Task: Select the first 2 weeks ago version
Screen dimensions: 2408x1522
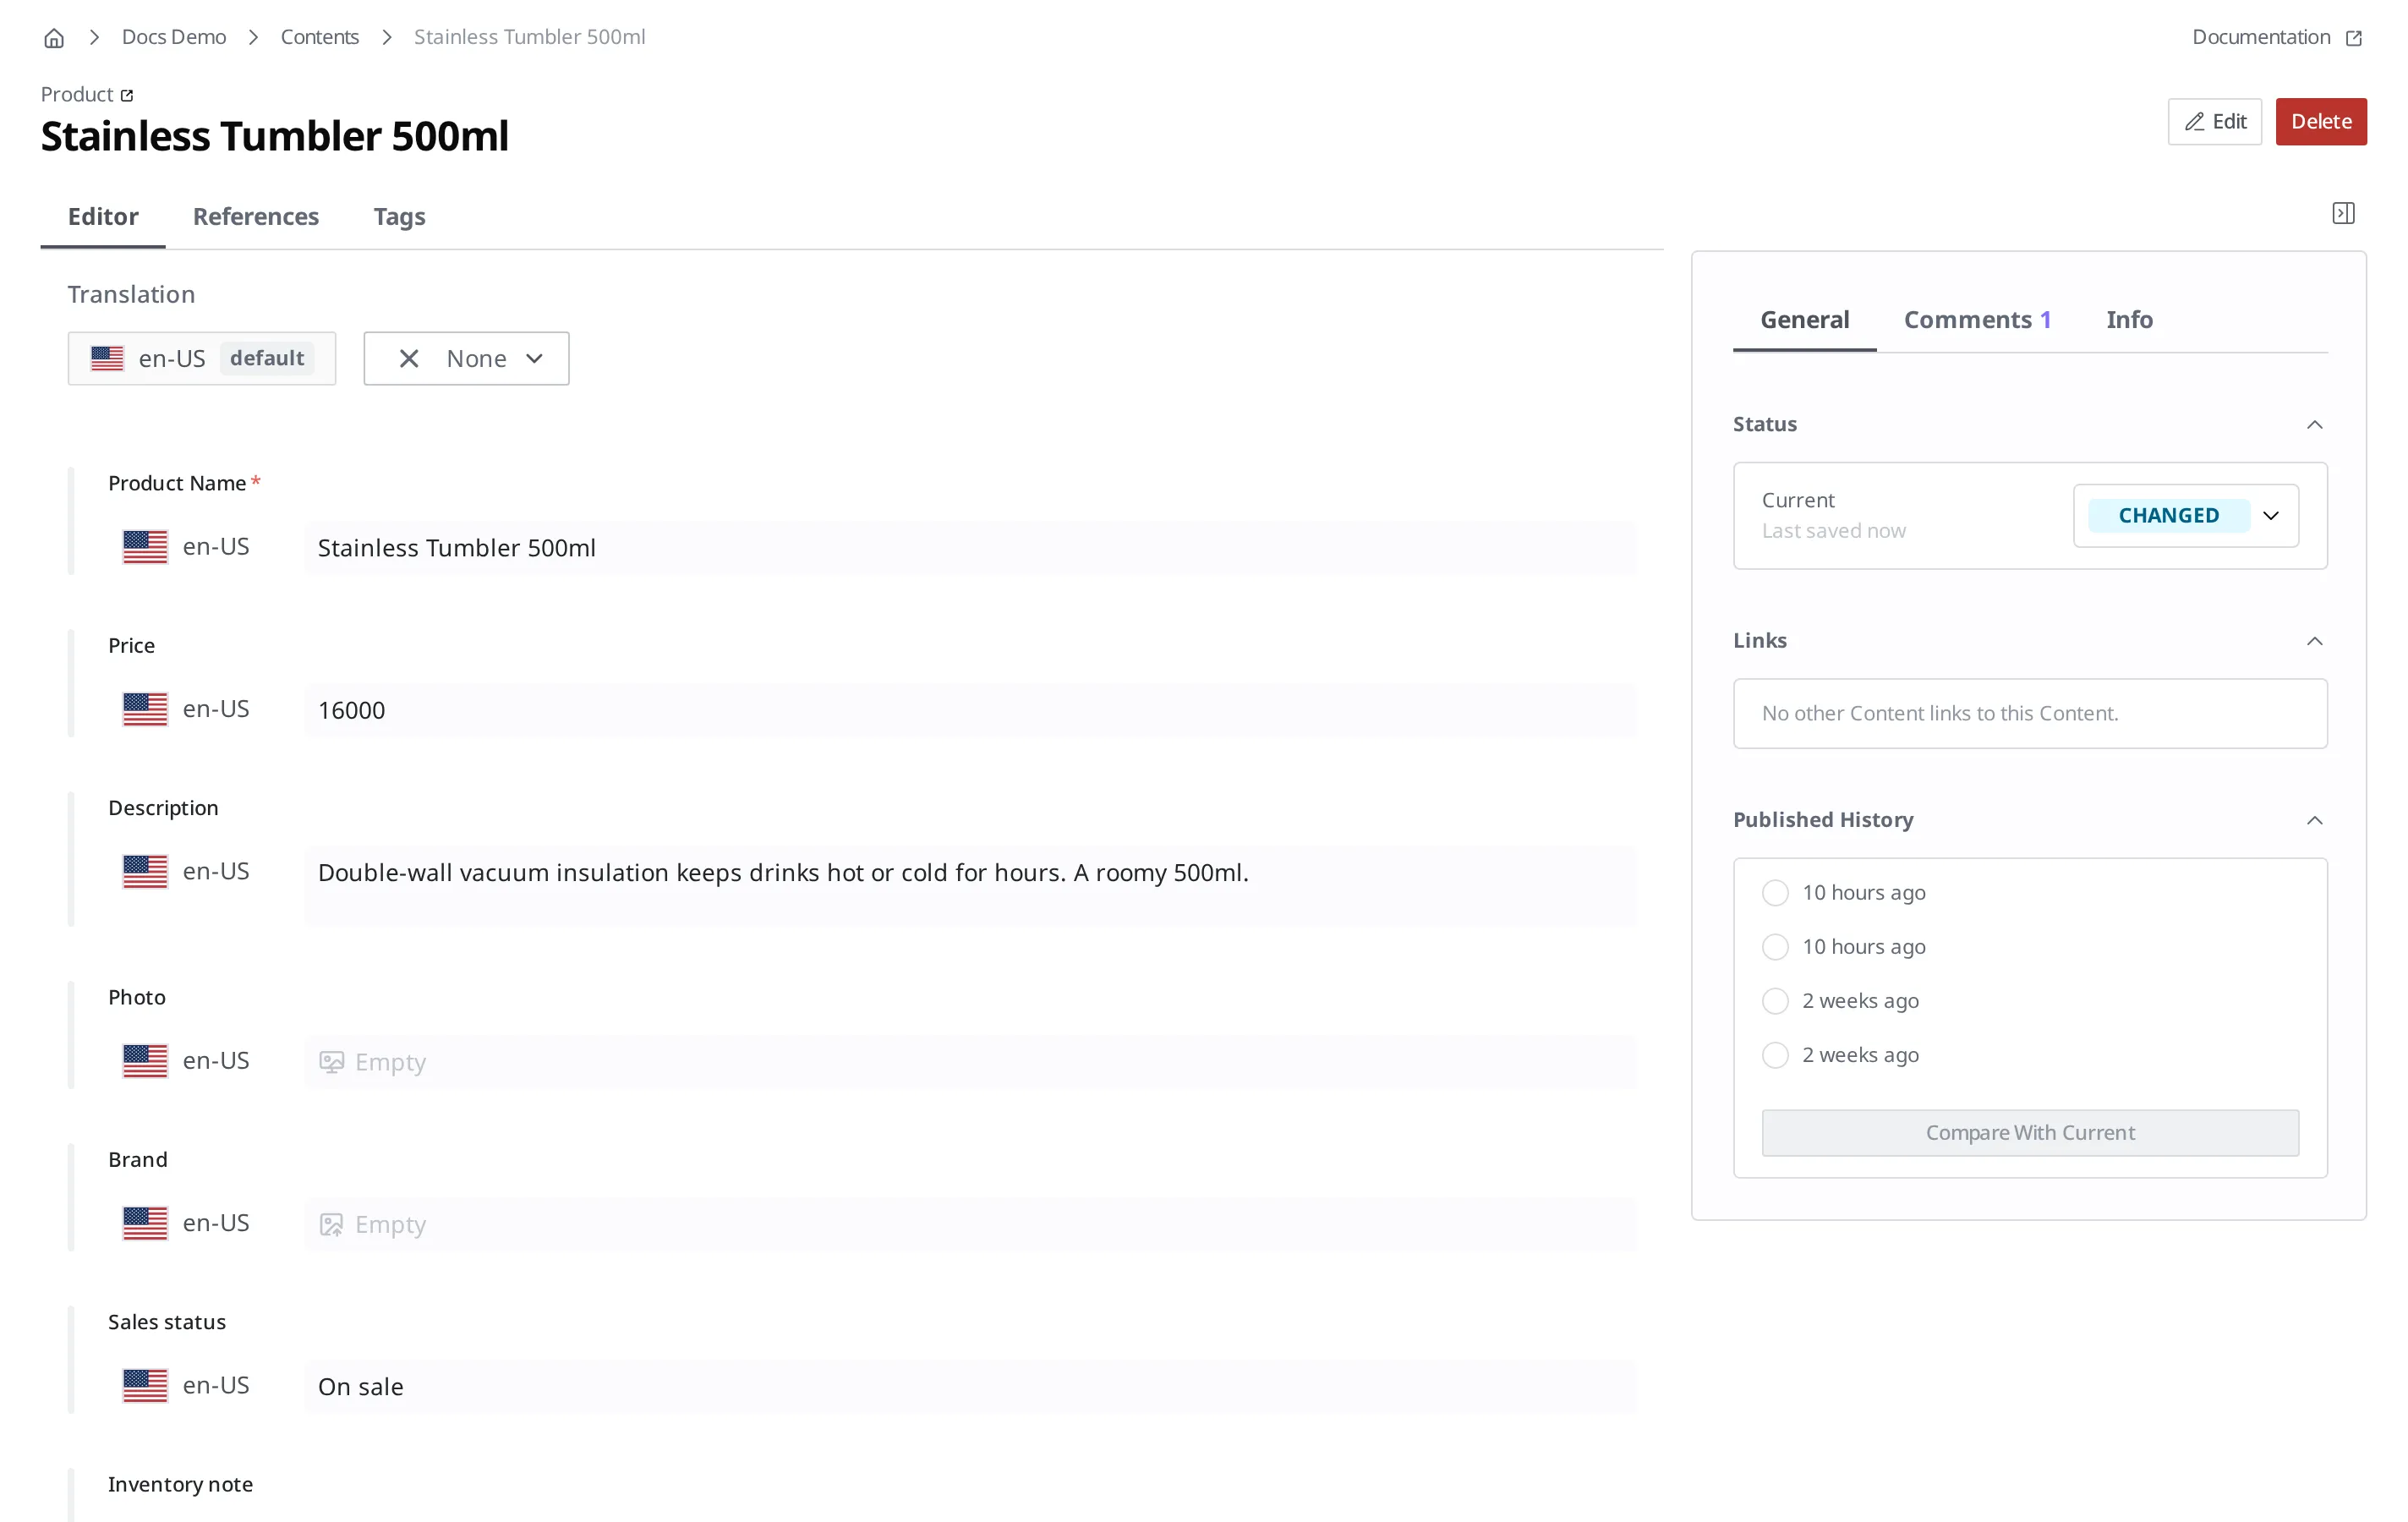Action: (x=1775, y=1000)
